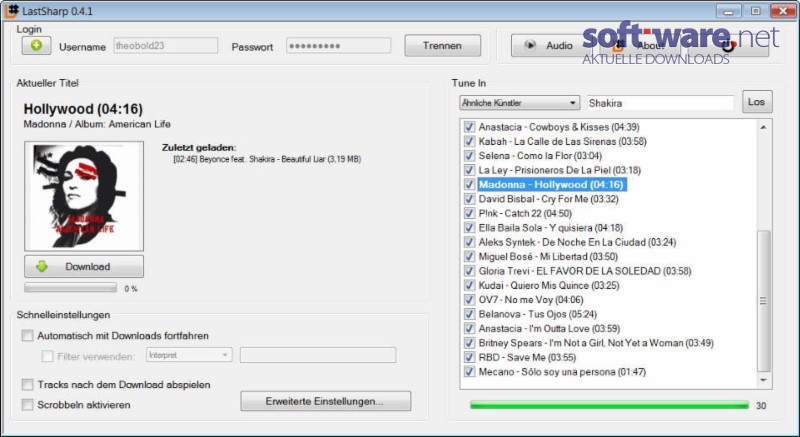This screenshot has height=437, width=800.
Task: Select Britney Spears - I'm Not a Girl track
Action: tap(596, 343)
